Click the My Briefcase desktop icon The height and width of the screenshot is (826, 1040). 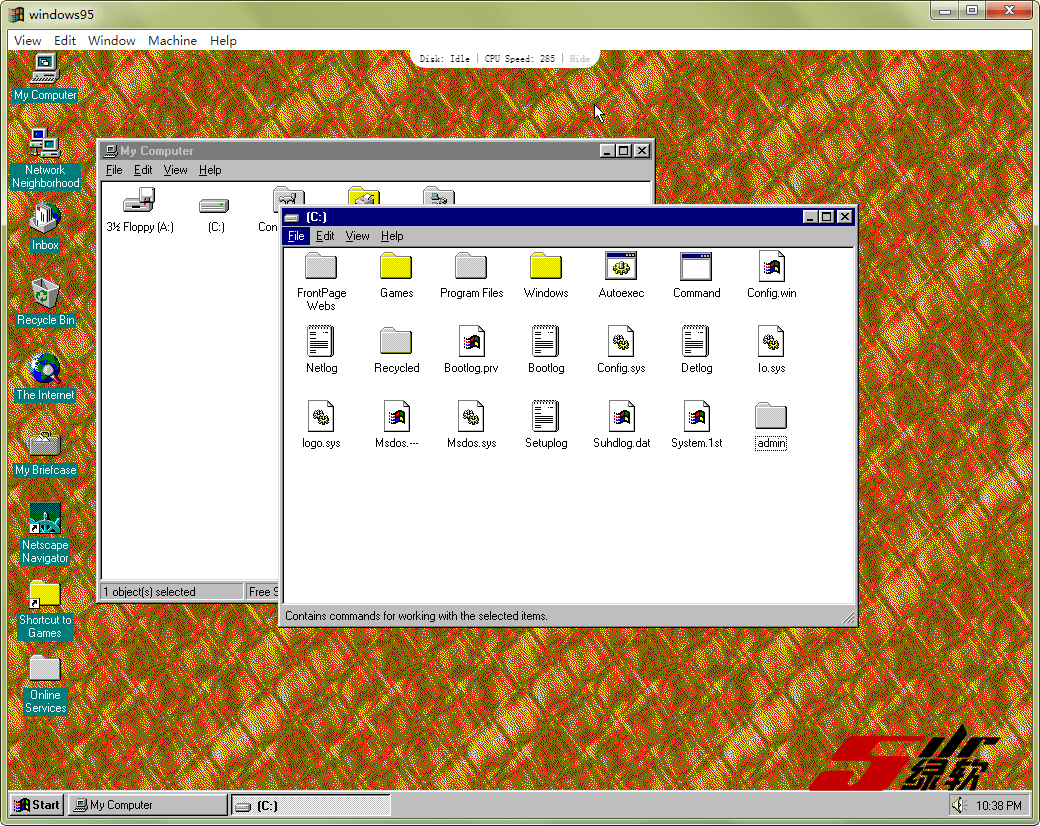pyautogui.click(x=45, y=445)
